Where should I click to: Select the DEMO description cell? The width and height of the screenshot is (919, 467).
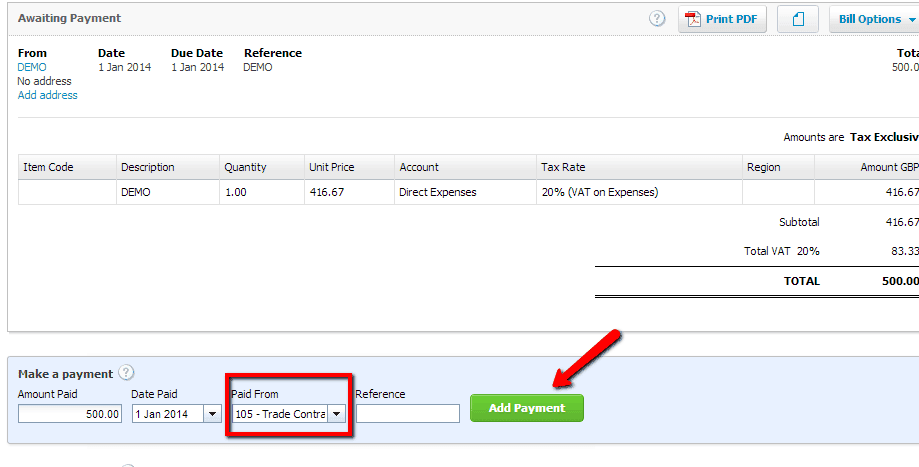point(168,192)
